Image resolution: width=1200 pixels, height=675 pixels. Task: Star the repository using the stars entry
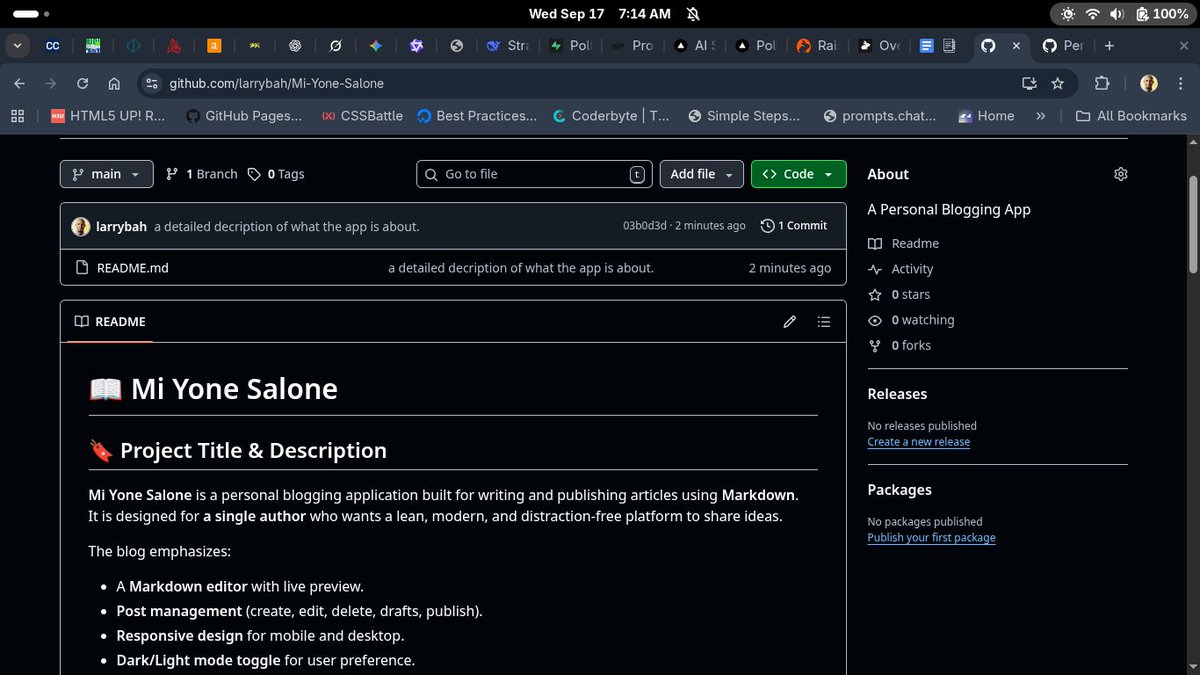906,294
